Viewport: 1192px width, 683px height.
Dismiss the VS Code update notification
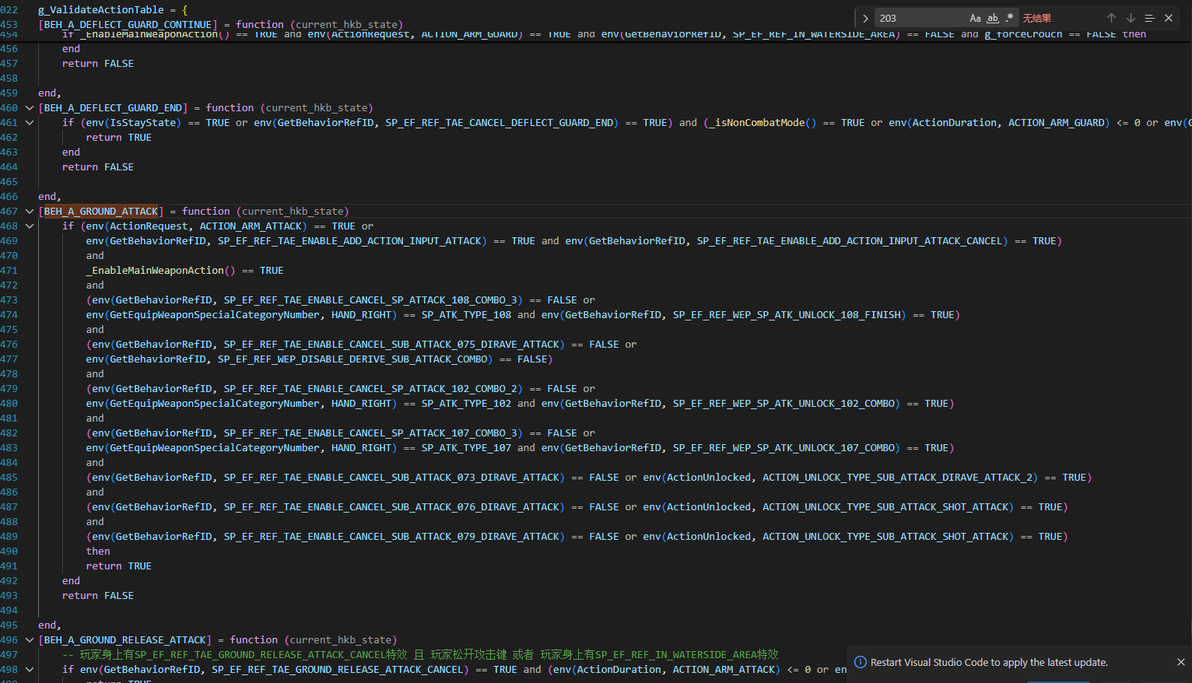coord(1181,662)
